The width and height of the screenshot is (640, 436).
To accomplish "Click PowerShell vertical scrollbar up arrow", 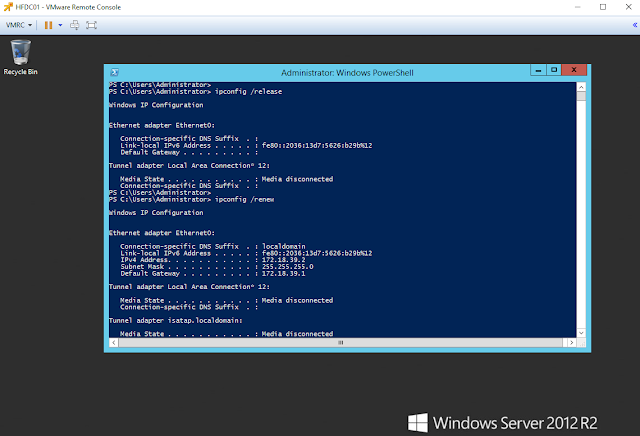I will [581, 87].
